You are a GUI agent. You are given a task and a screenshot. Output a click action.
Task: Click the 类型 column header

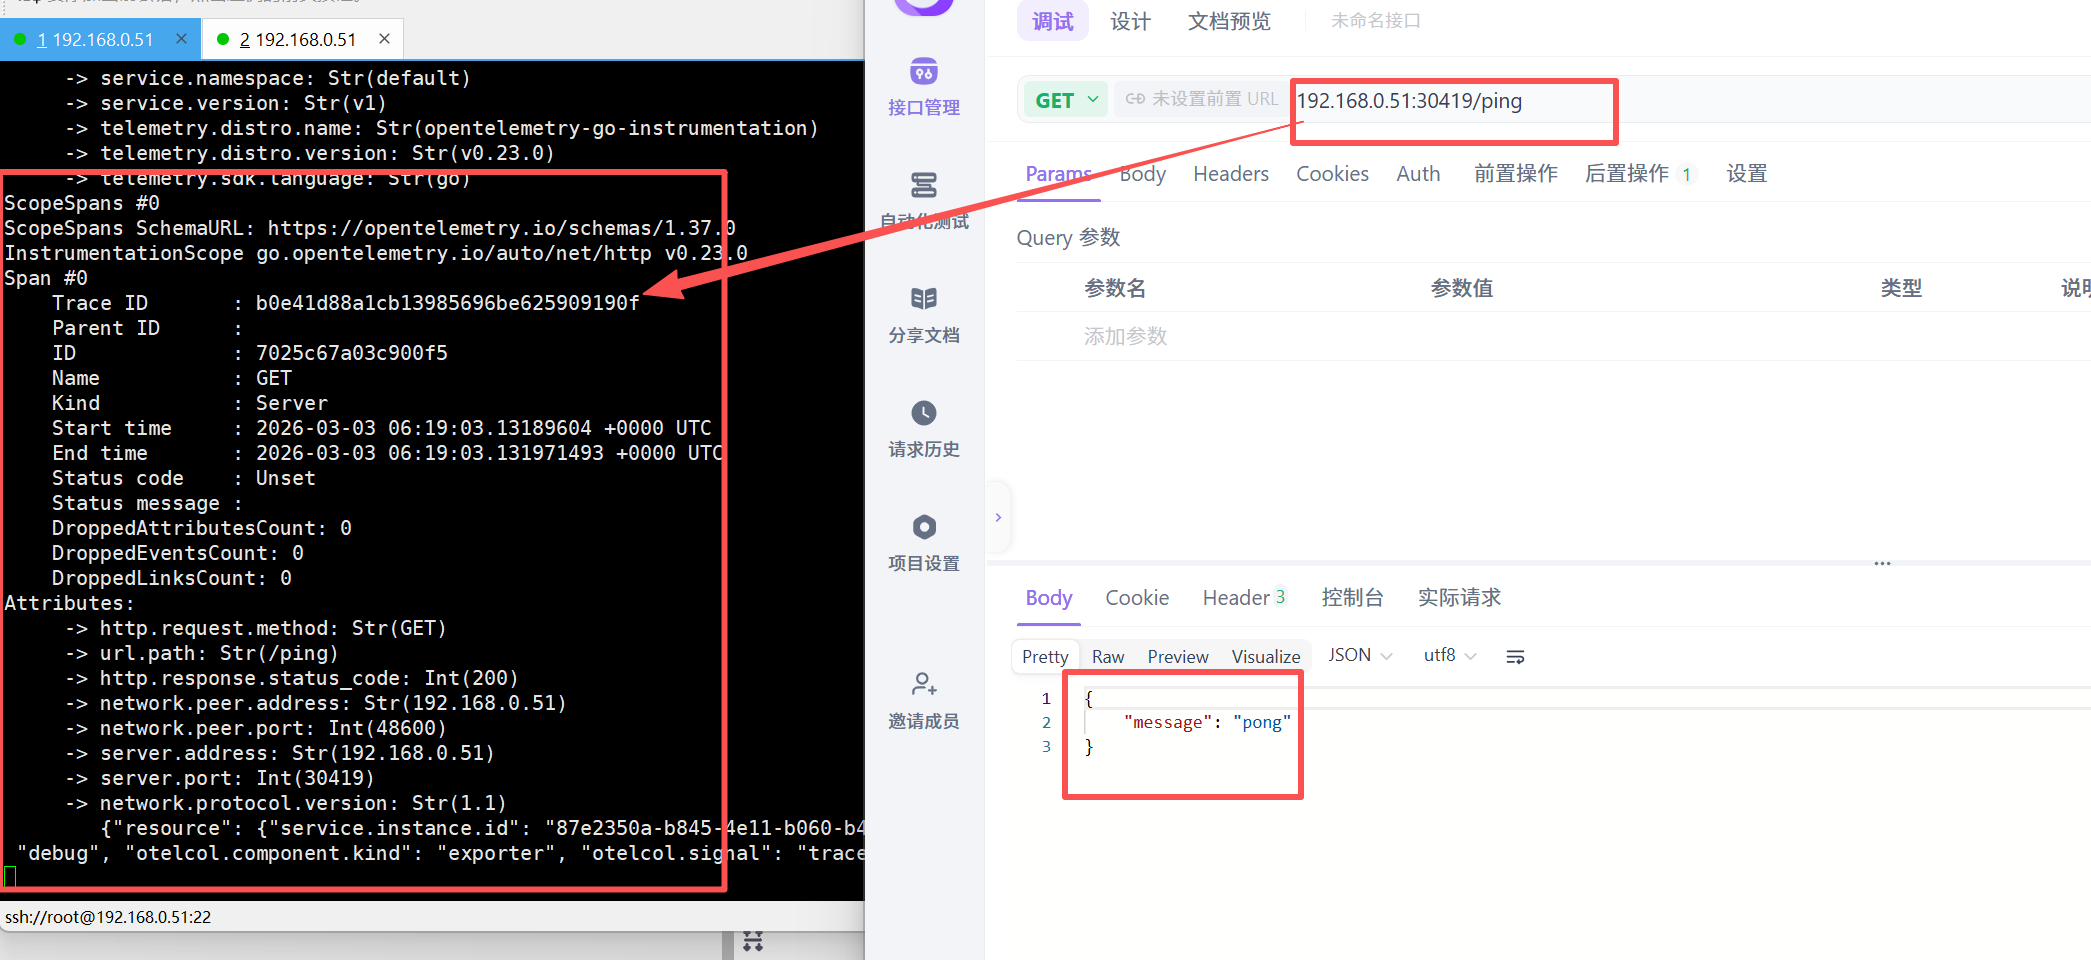coord(1901,288)
